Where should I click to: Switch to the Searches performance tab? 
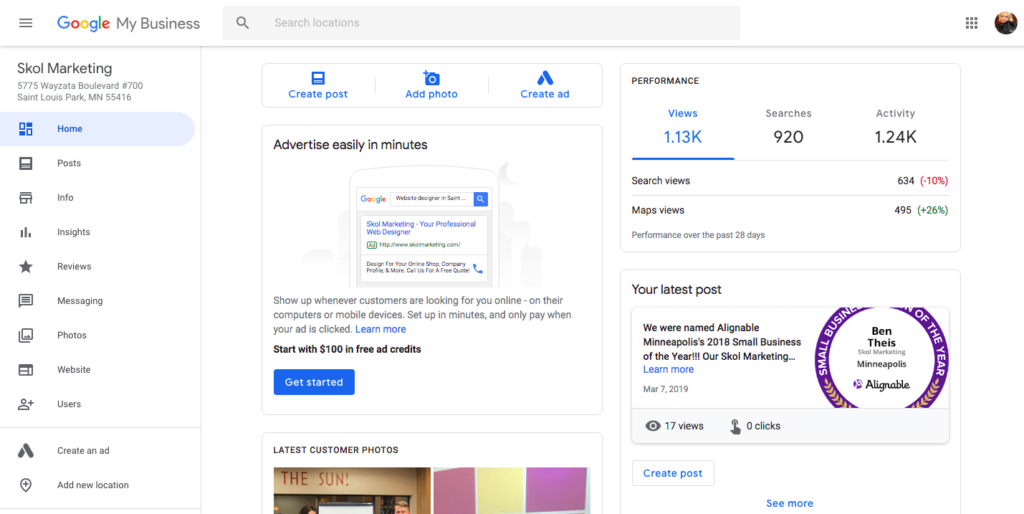(x=788, y=127)
